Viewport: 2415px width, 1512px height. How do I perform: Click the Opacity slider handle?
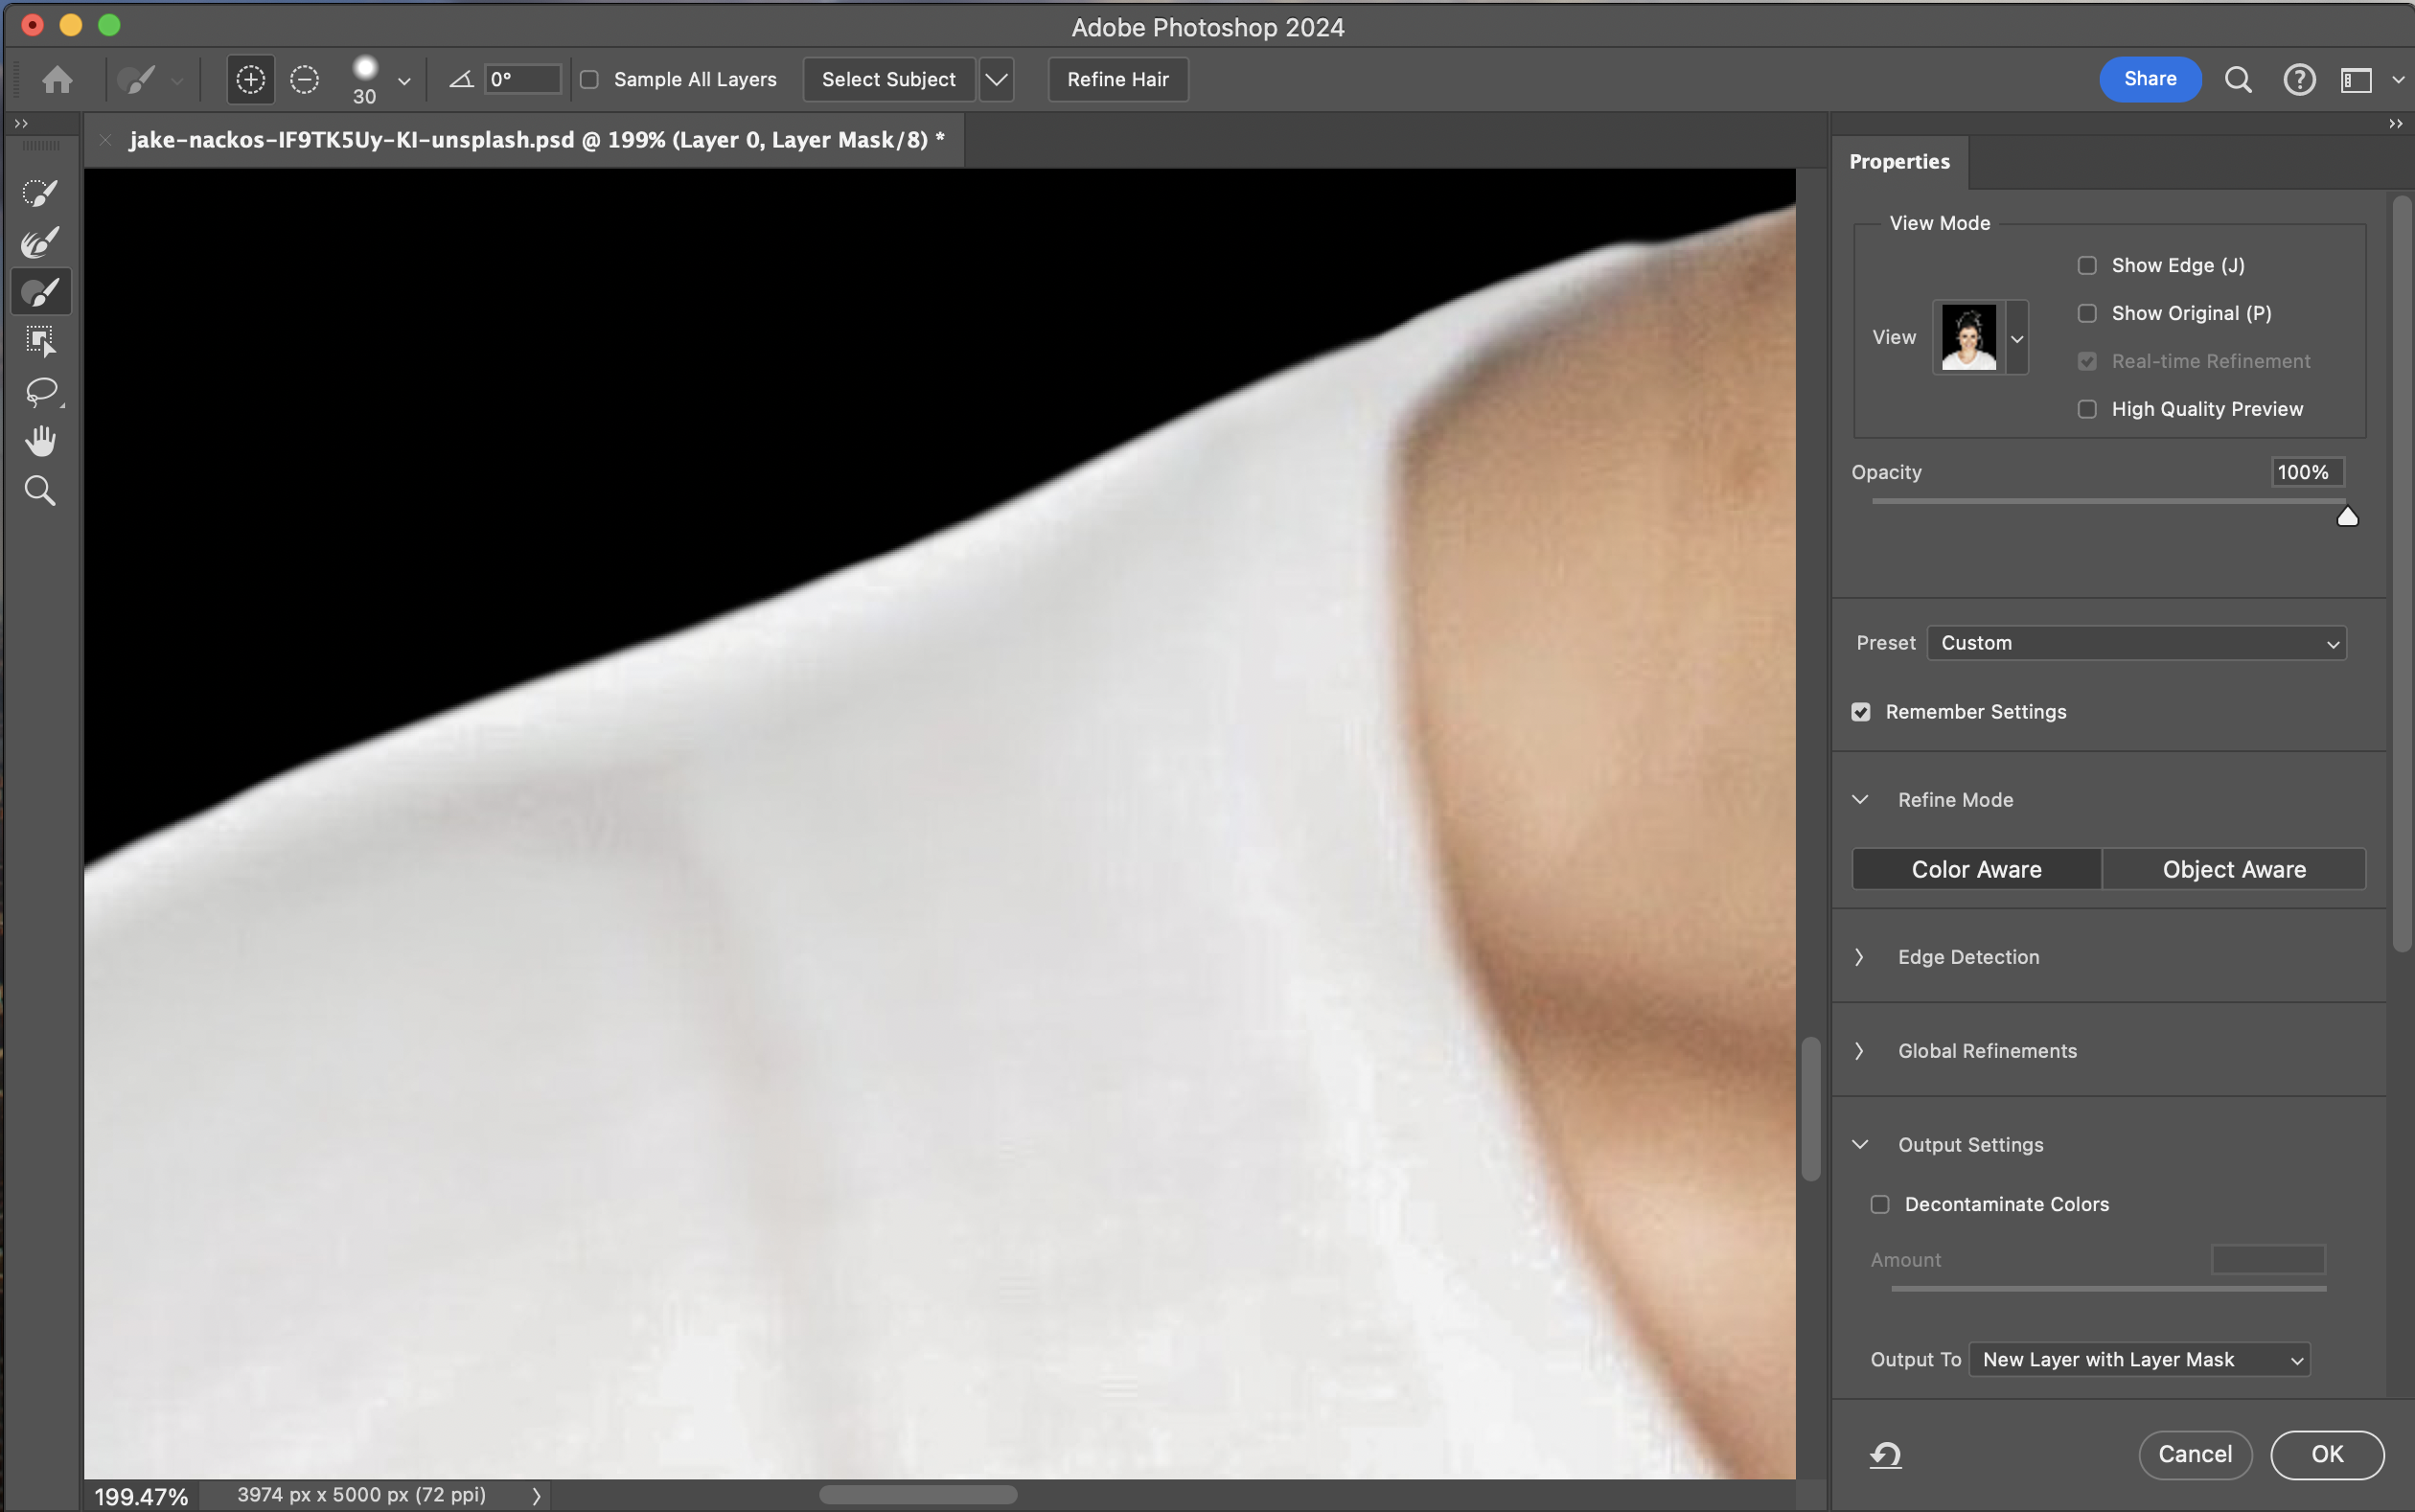pos(2347,517)
